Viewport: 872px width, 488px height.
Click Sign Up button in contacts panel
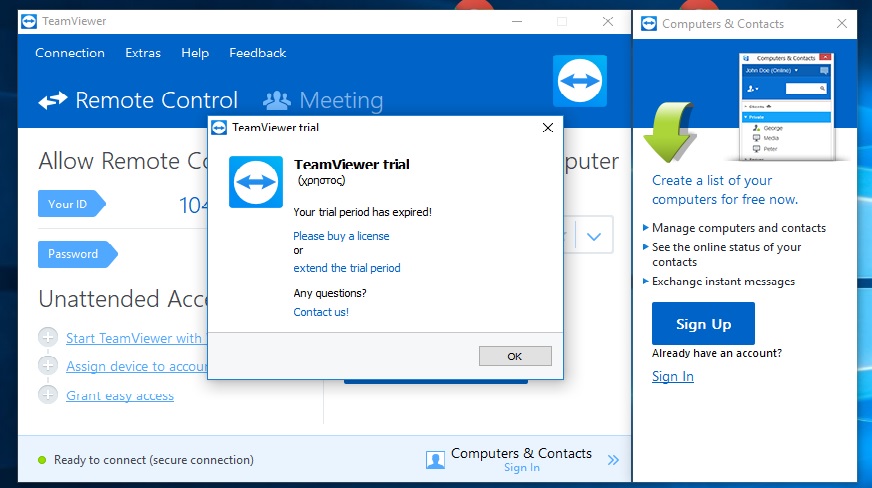click(x=703, y=323)
